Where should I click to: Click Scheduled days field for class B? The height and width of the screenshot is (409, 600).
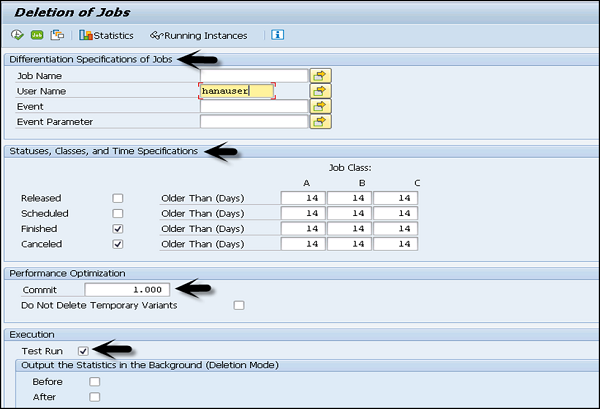[x=349, y=213]
